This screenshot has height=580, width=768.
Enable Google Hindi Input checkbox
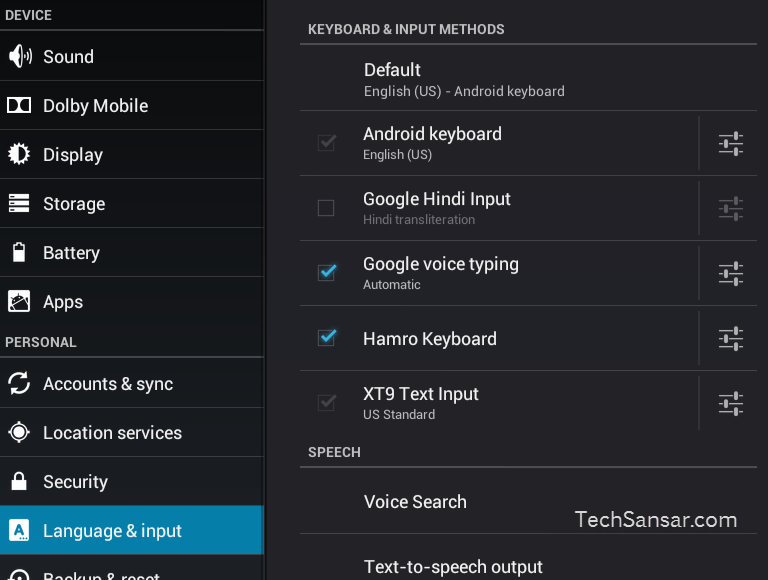326,208
